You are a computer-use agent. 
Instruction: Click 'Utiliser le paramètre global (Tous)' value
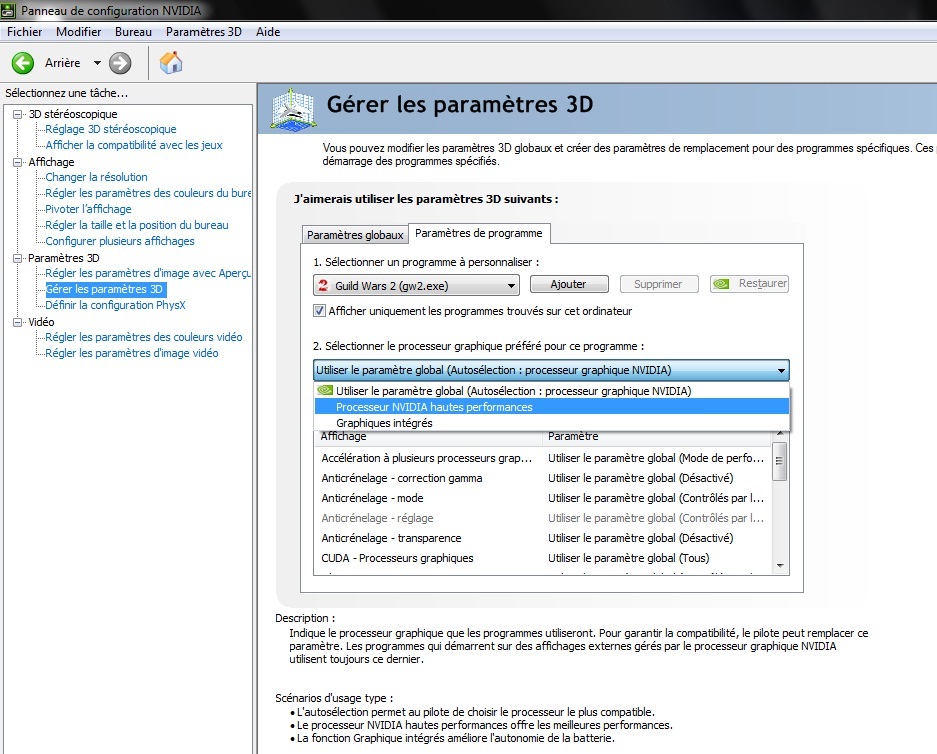tap(629, 558)
